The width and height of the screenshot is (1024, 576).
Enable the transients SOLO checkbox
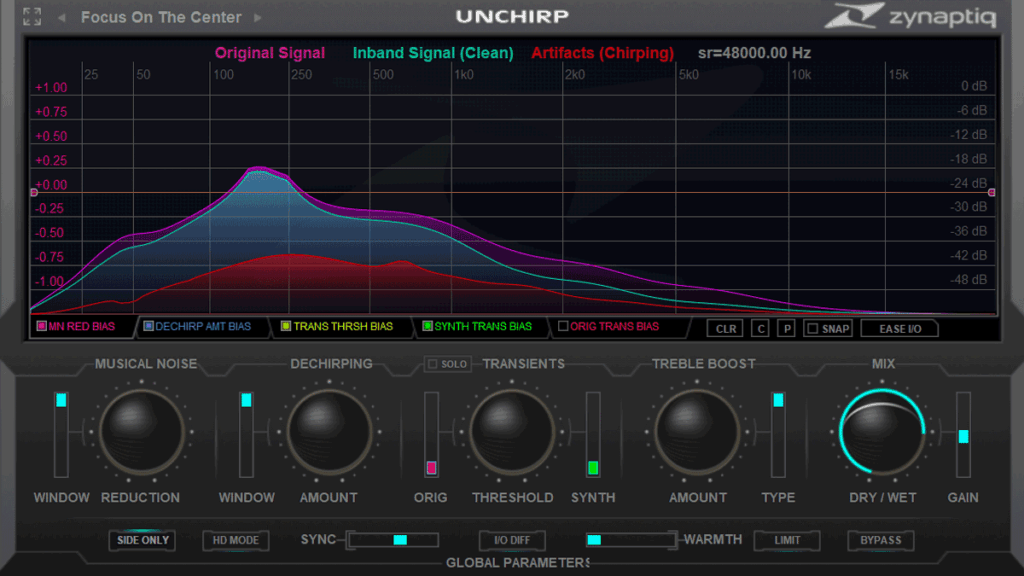[432, 364]
